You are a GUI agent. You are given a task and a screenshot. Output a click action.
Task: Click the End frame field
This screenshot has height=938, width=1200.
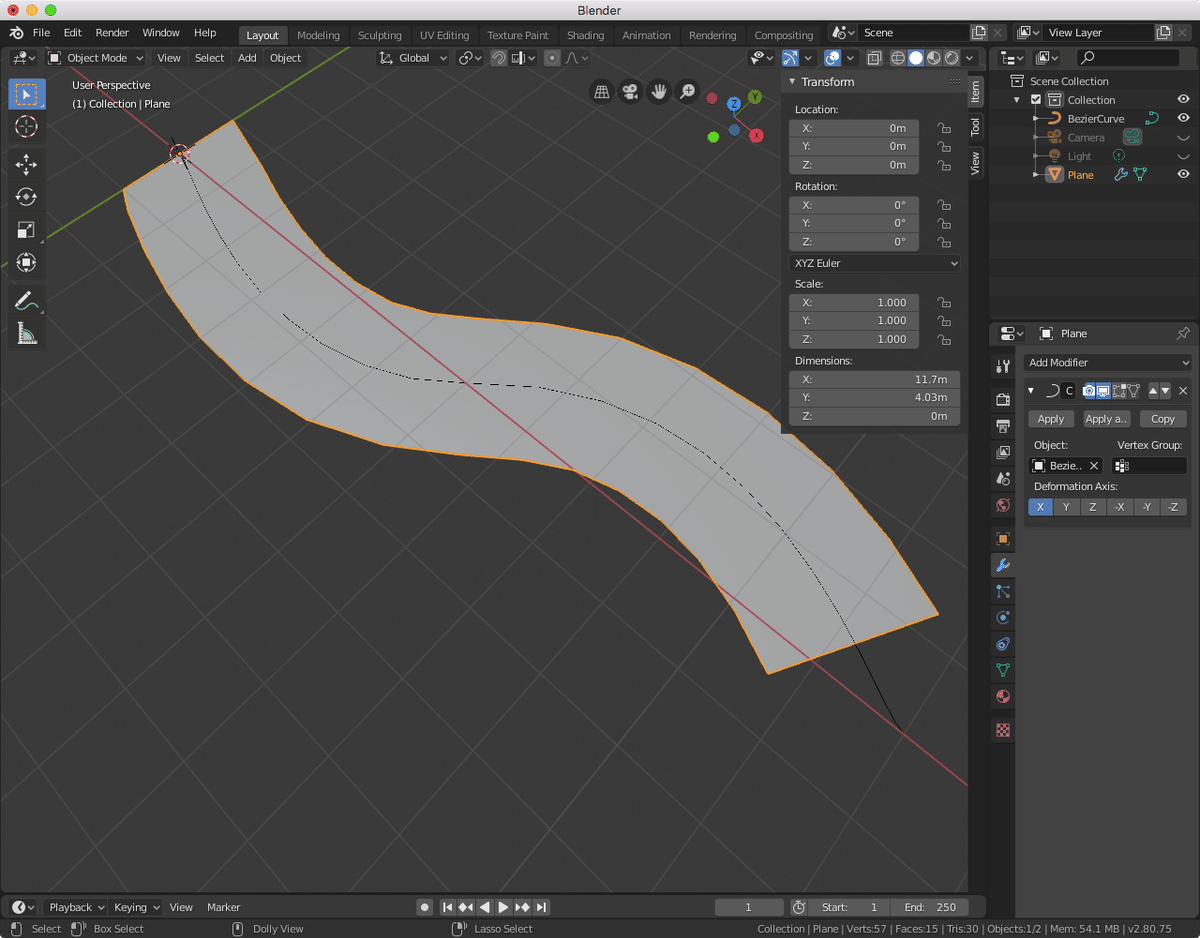pyautogui.click(x=930, y=907)
